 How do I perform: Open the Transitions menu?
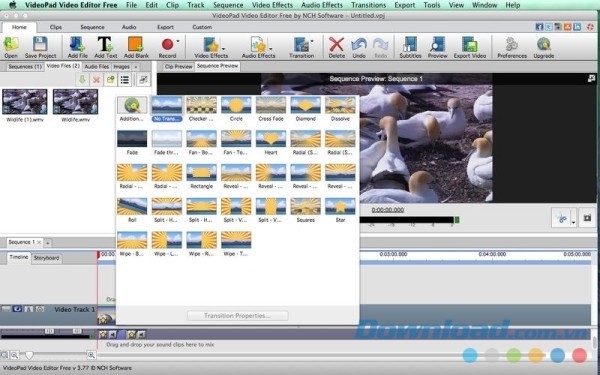(368, 5)
